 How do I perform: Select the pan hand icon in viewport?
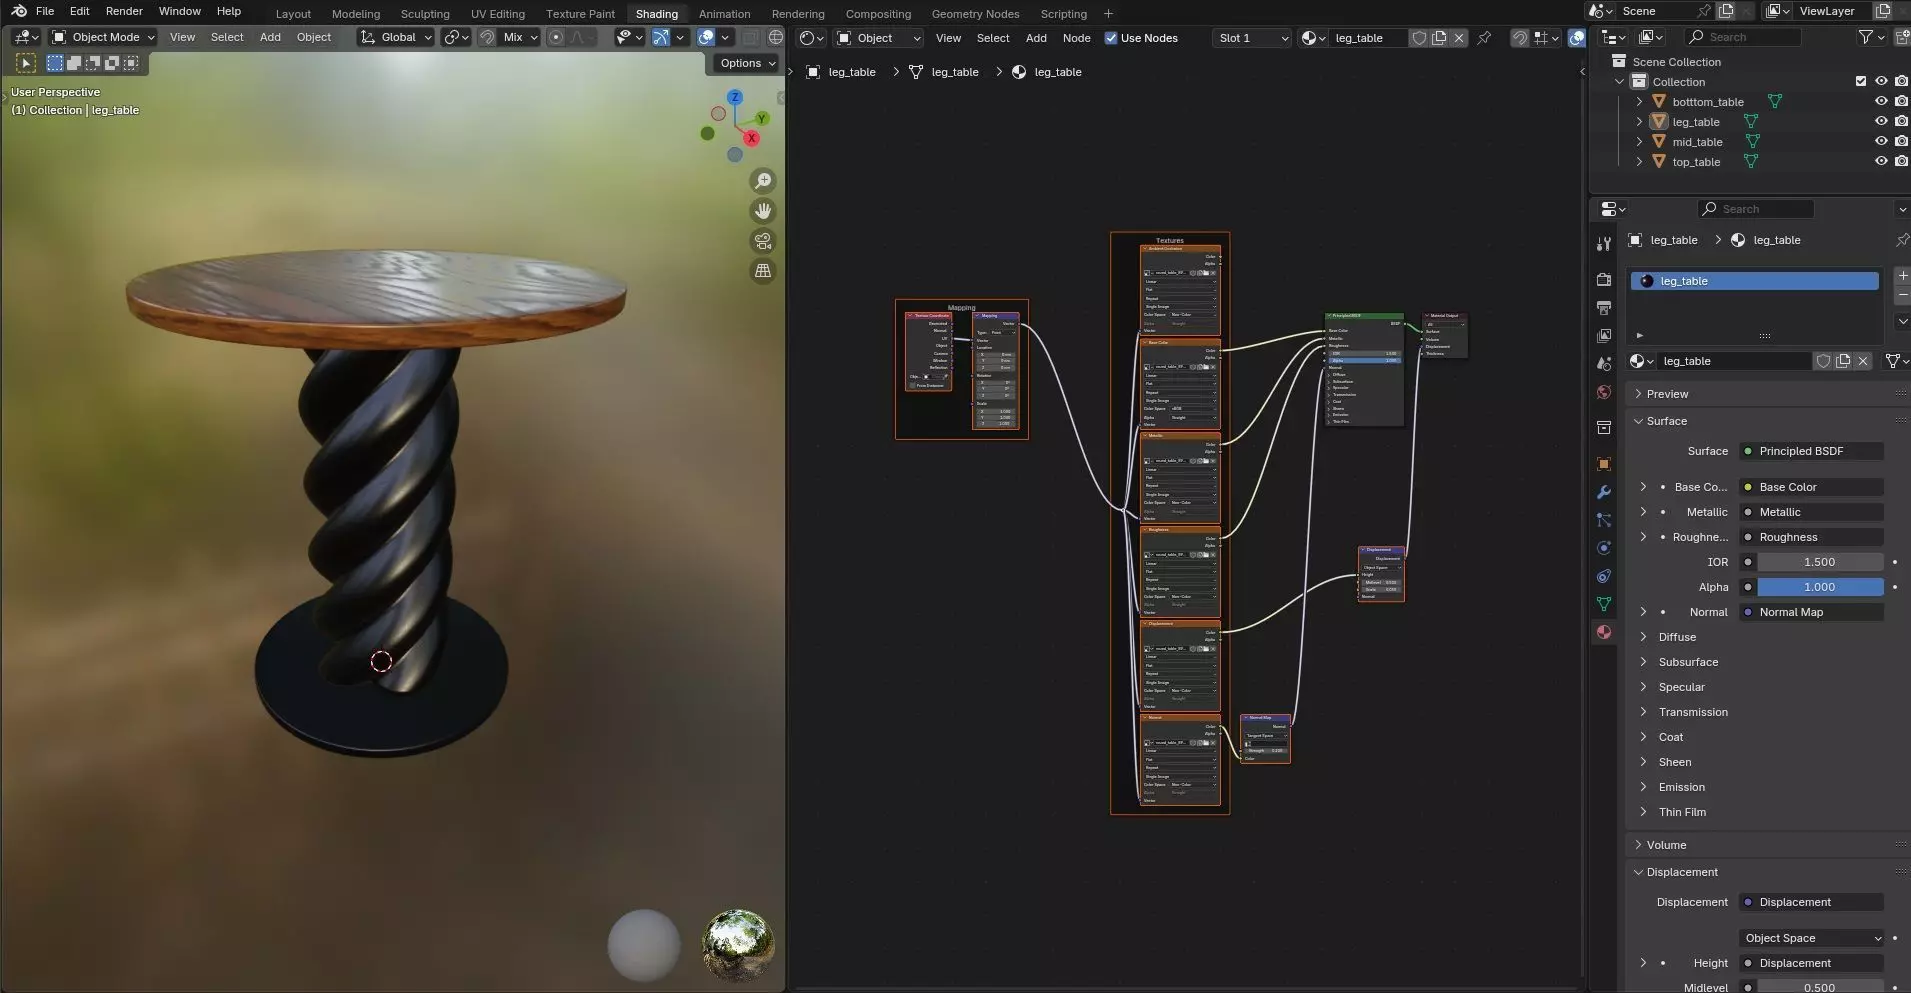coord(763,211)
